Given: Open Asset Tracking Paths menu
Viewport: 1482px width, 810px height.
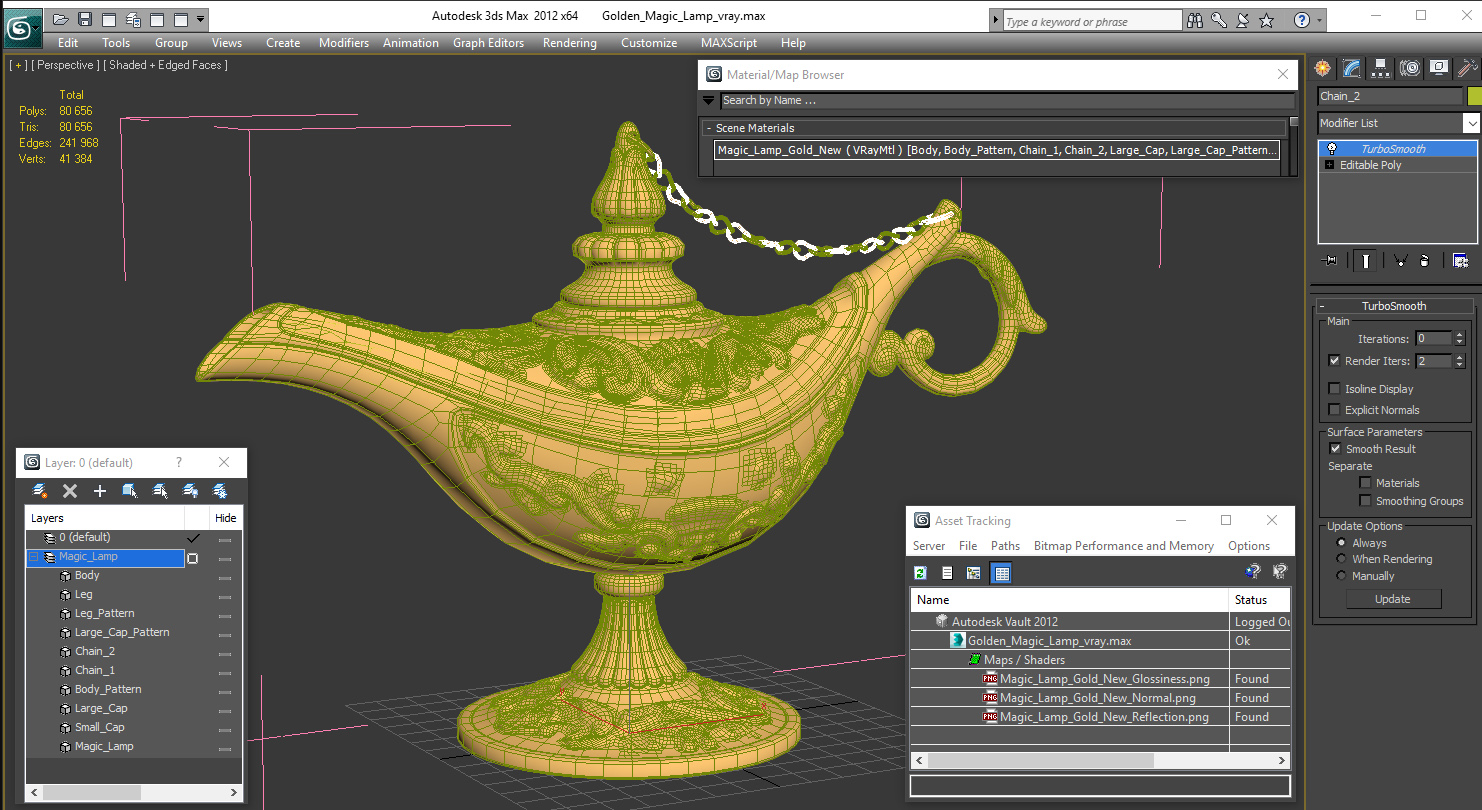Looking at the screenshot, I should 1005,546.
